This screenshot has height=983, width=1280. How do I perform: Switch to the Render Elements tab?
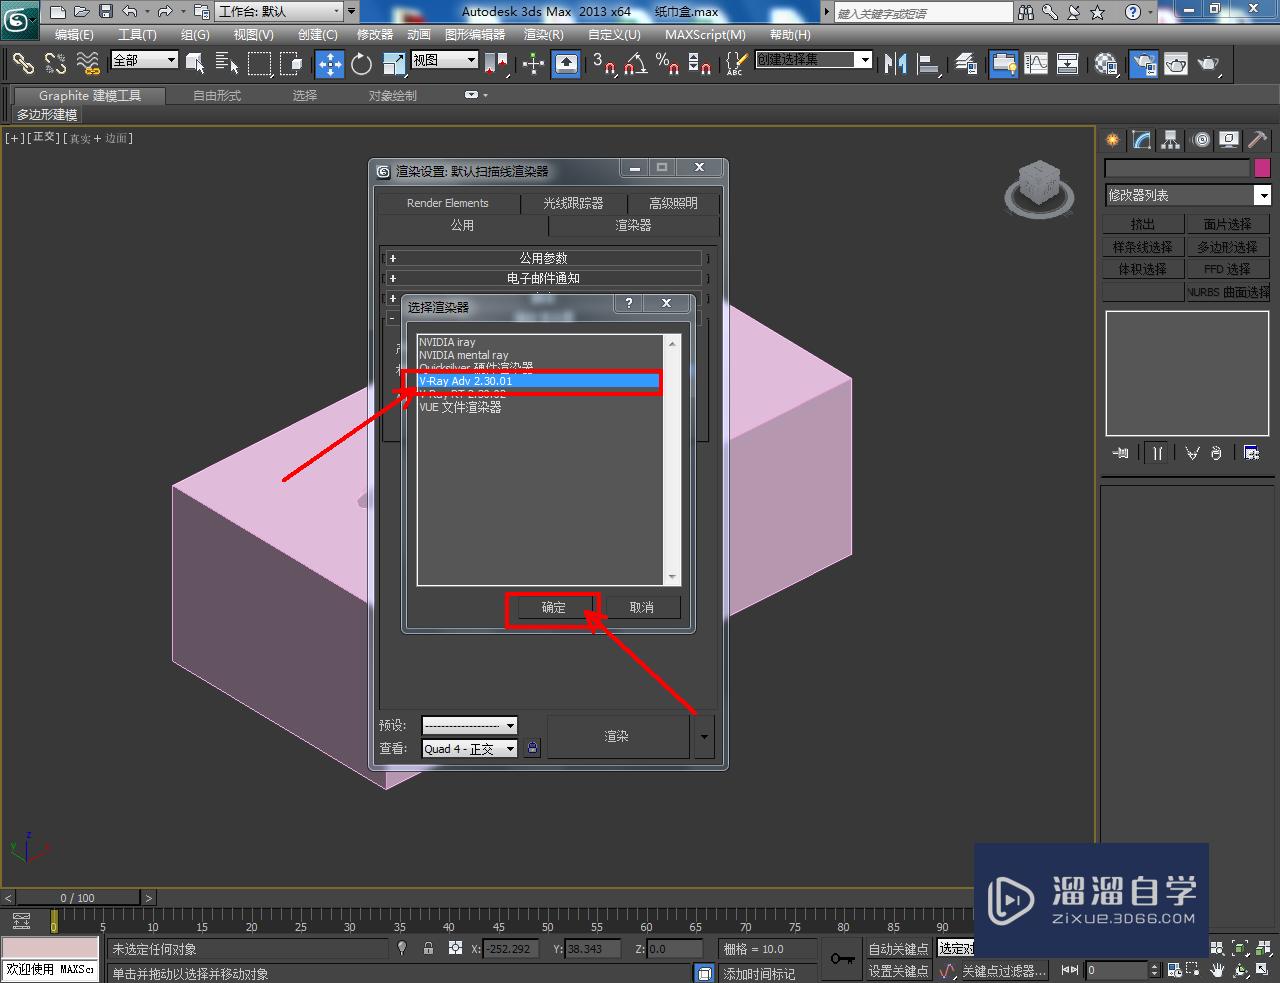[448, 203]
